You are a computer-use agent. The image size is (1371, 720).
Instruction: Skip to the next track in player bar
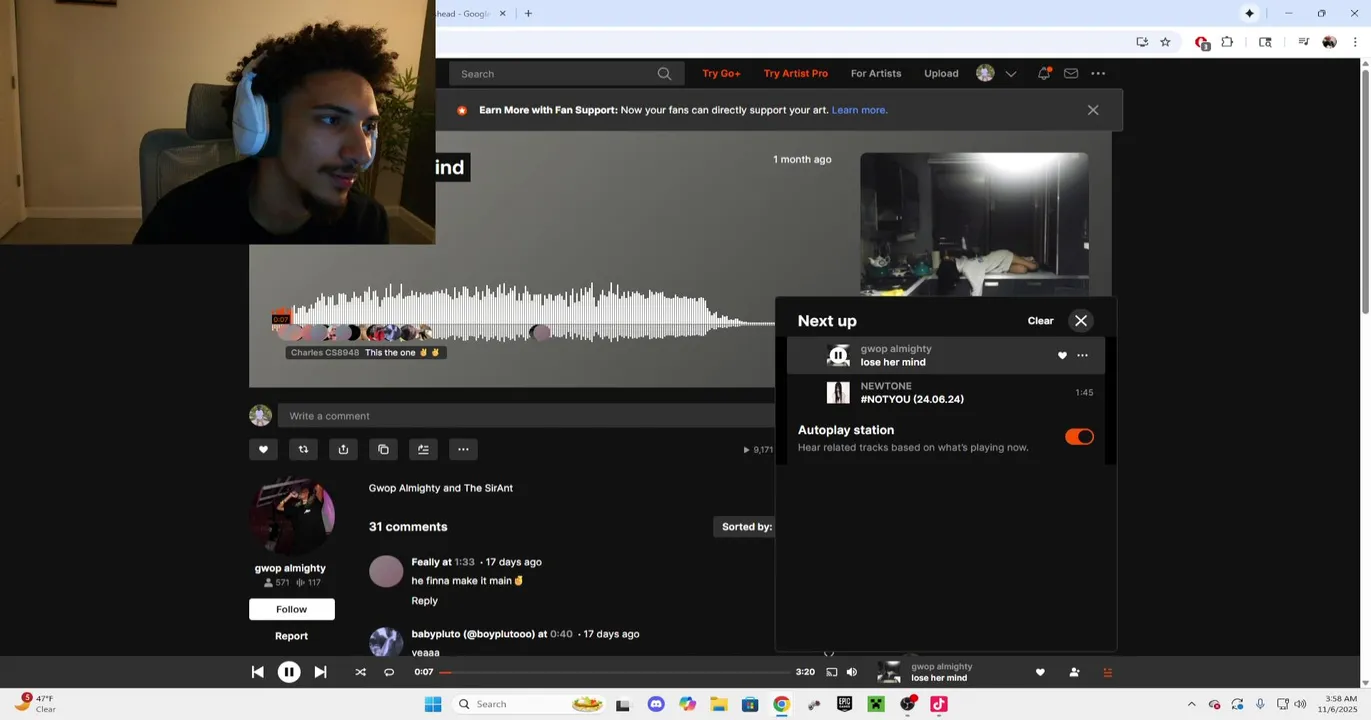(x=320, y=672)
